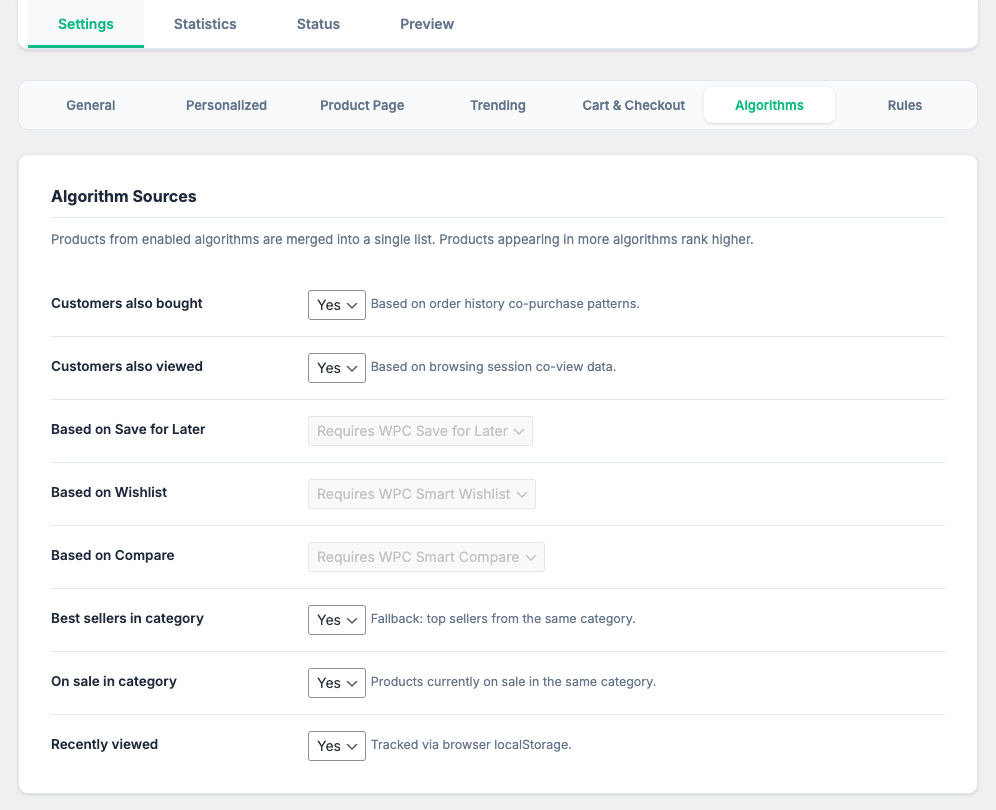
Task: Open Recently viewed dropdown
Action: point(337,746)
